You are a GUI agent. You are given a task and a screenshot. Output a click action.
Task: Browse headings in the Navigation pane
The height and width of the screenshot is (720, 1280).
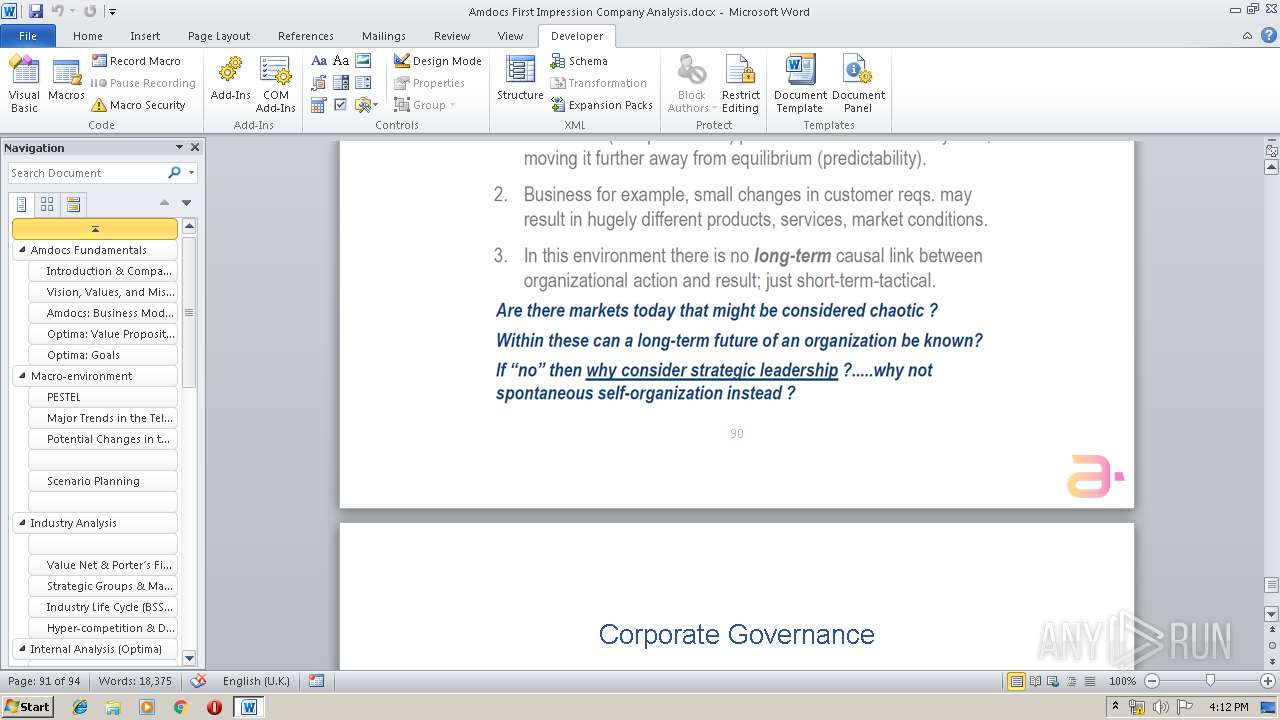22,204
